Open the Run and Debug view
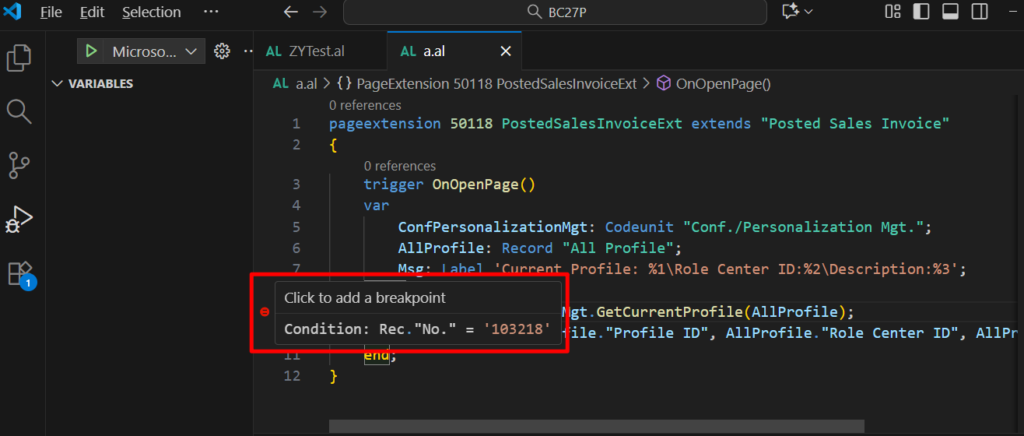The width and height of the screenshot is (1024, 436). (x=20, y=218)
